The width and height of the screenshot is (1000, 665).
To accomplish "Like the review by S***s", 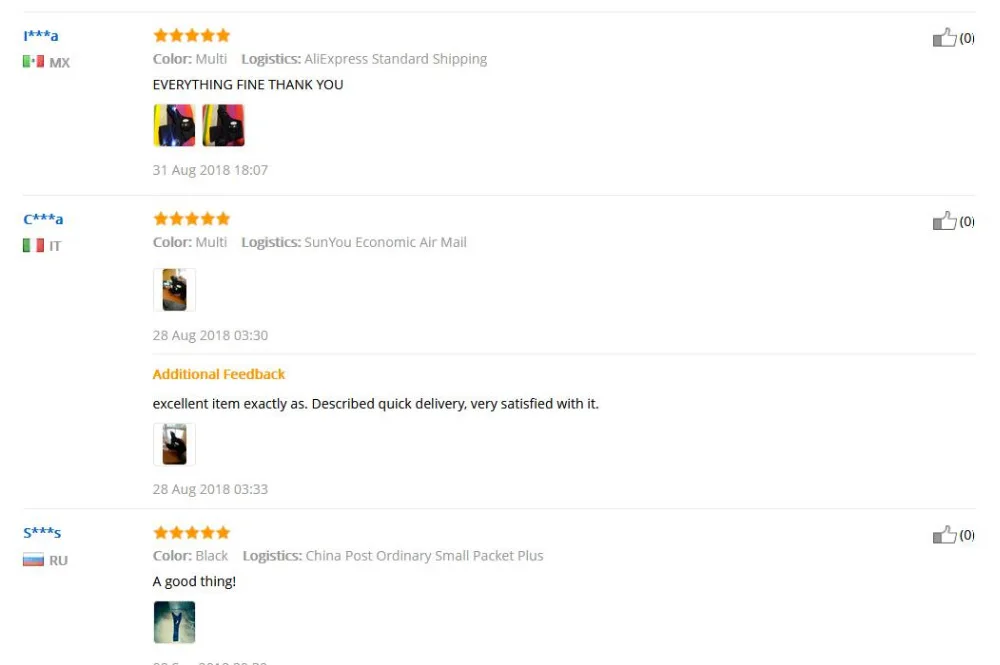I will (x=945, y=534).
